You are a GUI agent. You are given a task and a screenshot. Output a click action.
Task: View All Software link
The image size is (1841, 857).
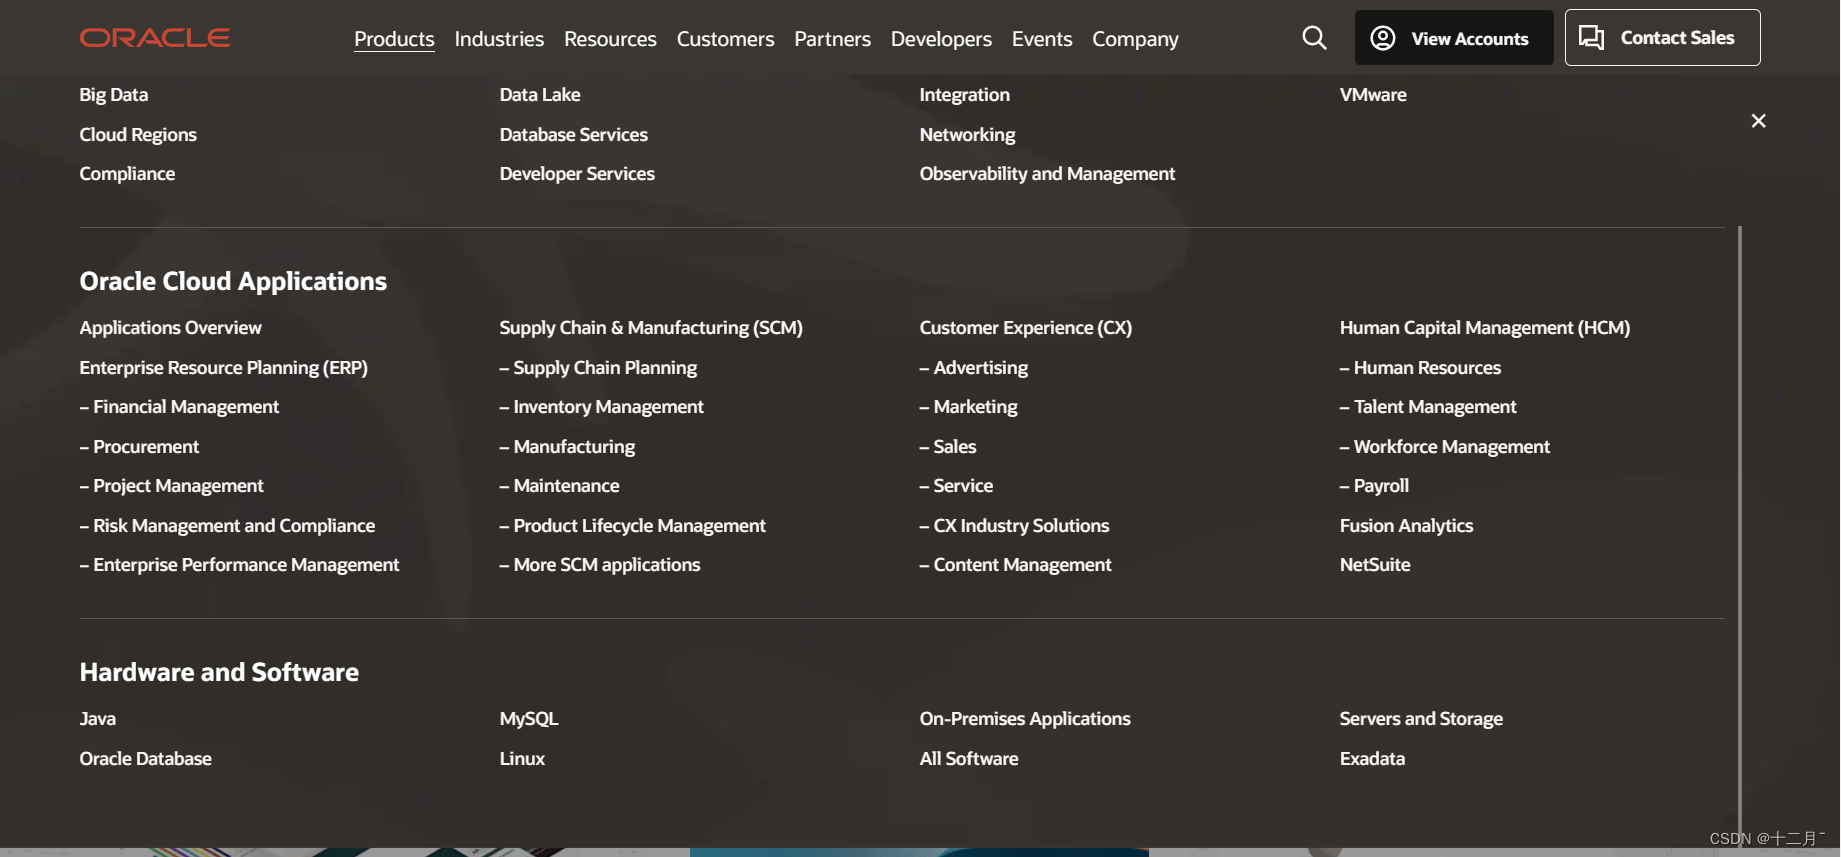969,759
